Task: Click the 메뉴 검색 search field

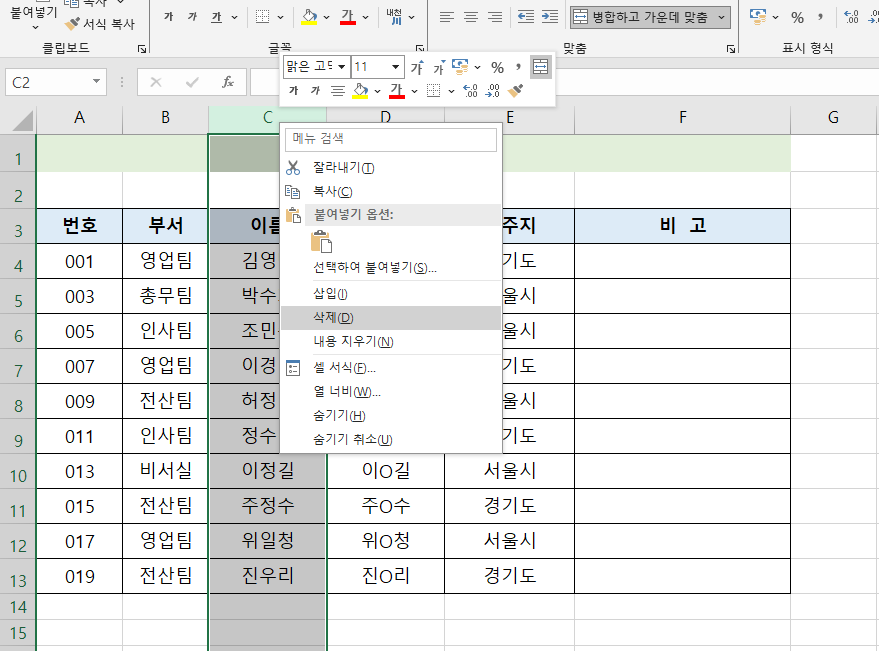Action: pos(391,139)
